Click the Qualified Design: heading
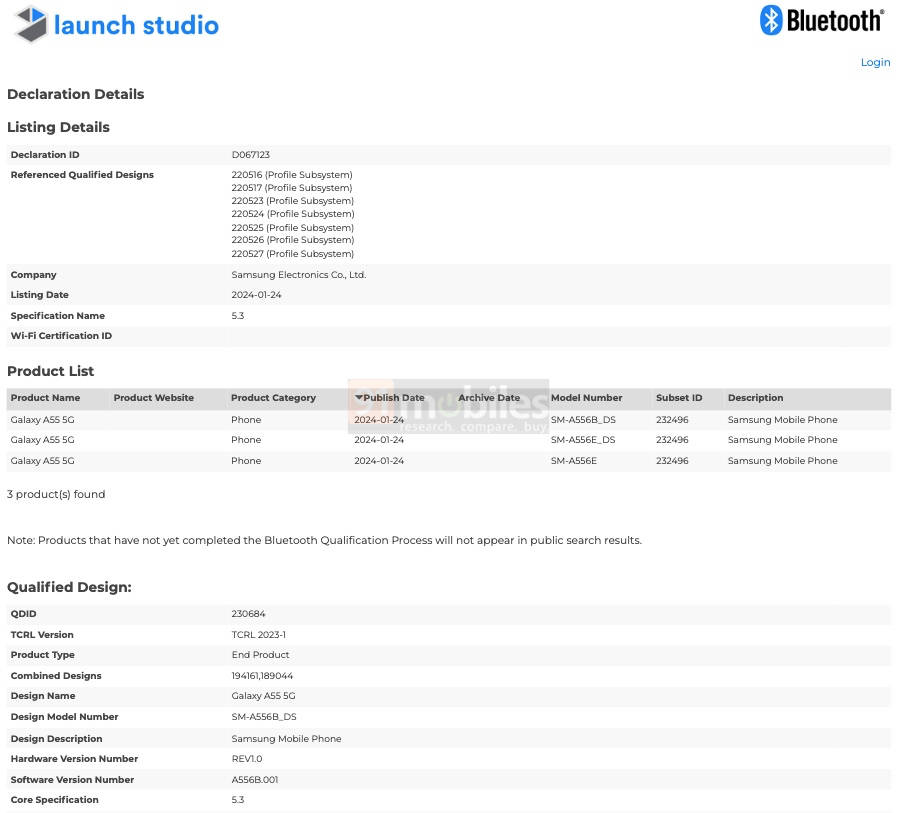Screen dimensions: 897x813 coord(69,587)
